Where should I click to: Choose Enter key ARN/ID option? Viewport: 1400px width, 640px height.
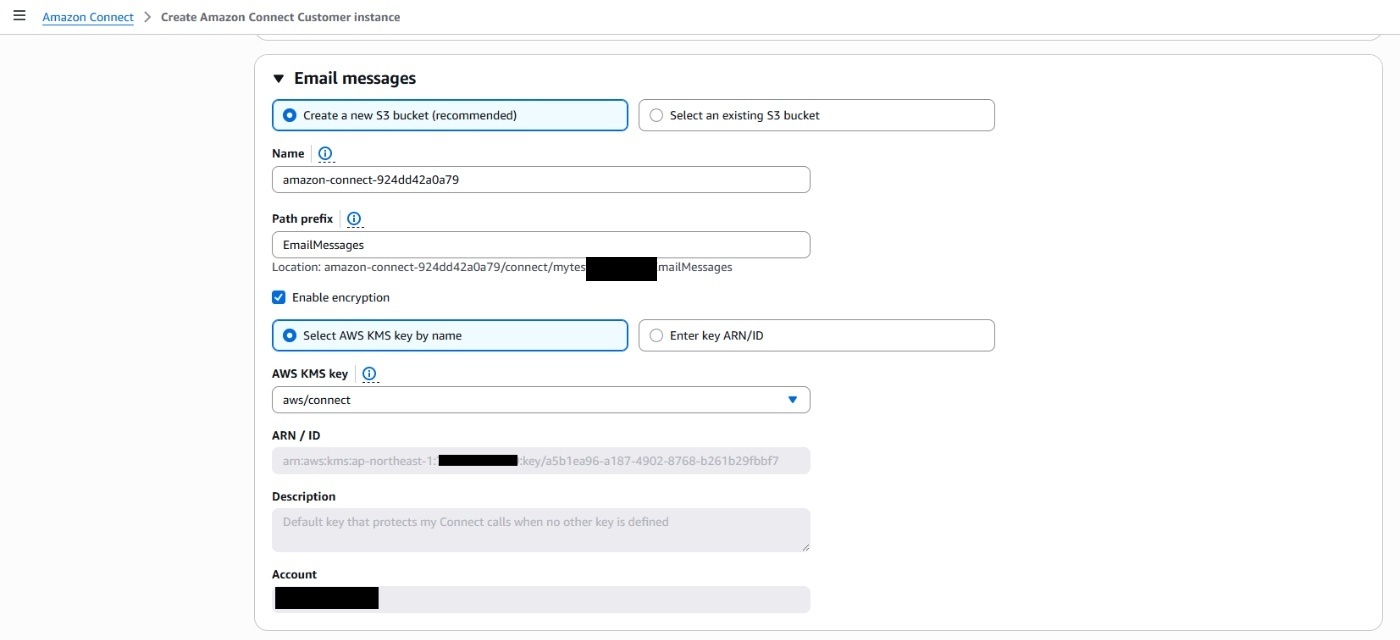pos(816,336)
